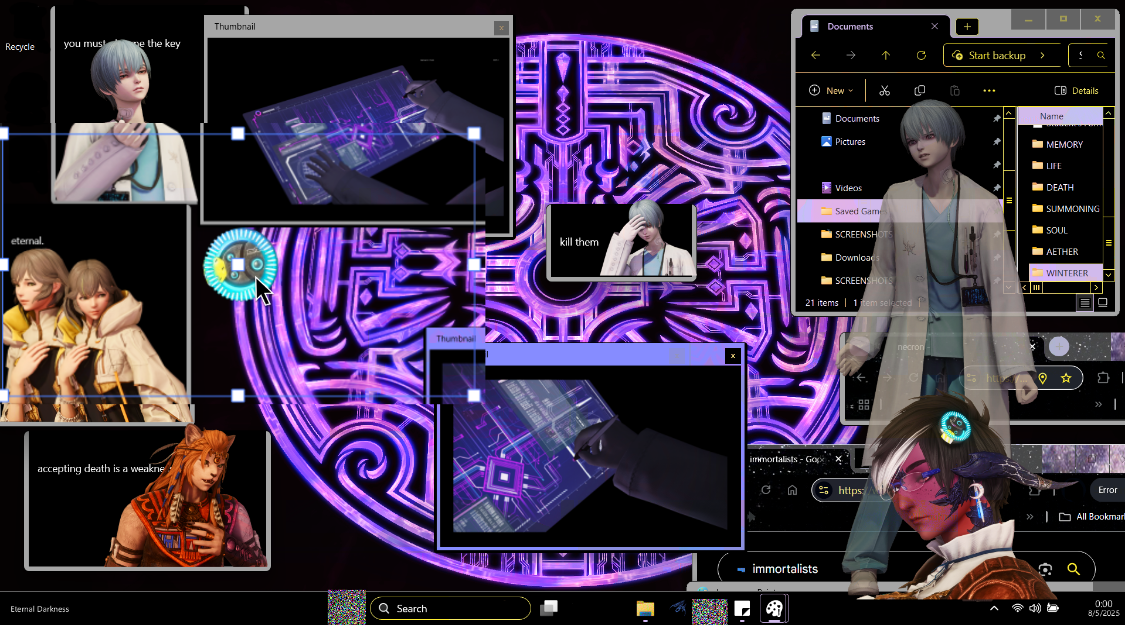The height and width of the screenshot is (625, 1125).
Task: Add new tab in necron browser
Action: tap(1059, 347)
